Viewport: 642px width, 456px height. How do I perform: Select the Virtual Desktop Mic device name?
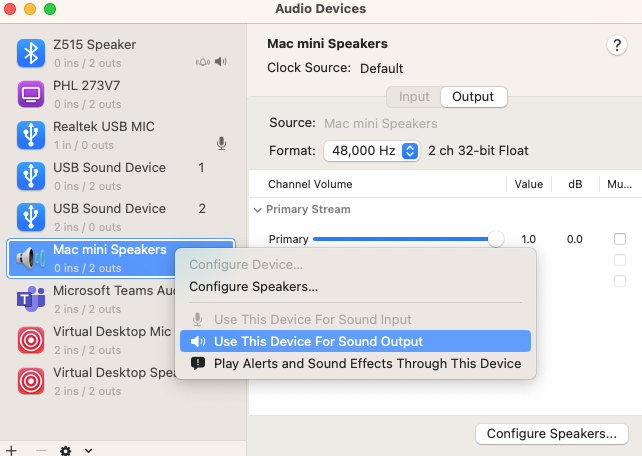[112, 332]
